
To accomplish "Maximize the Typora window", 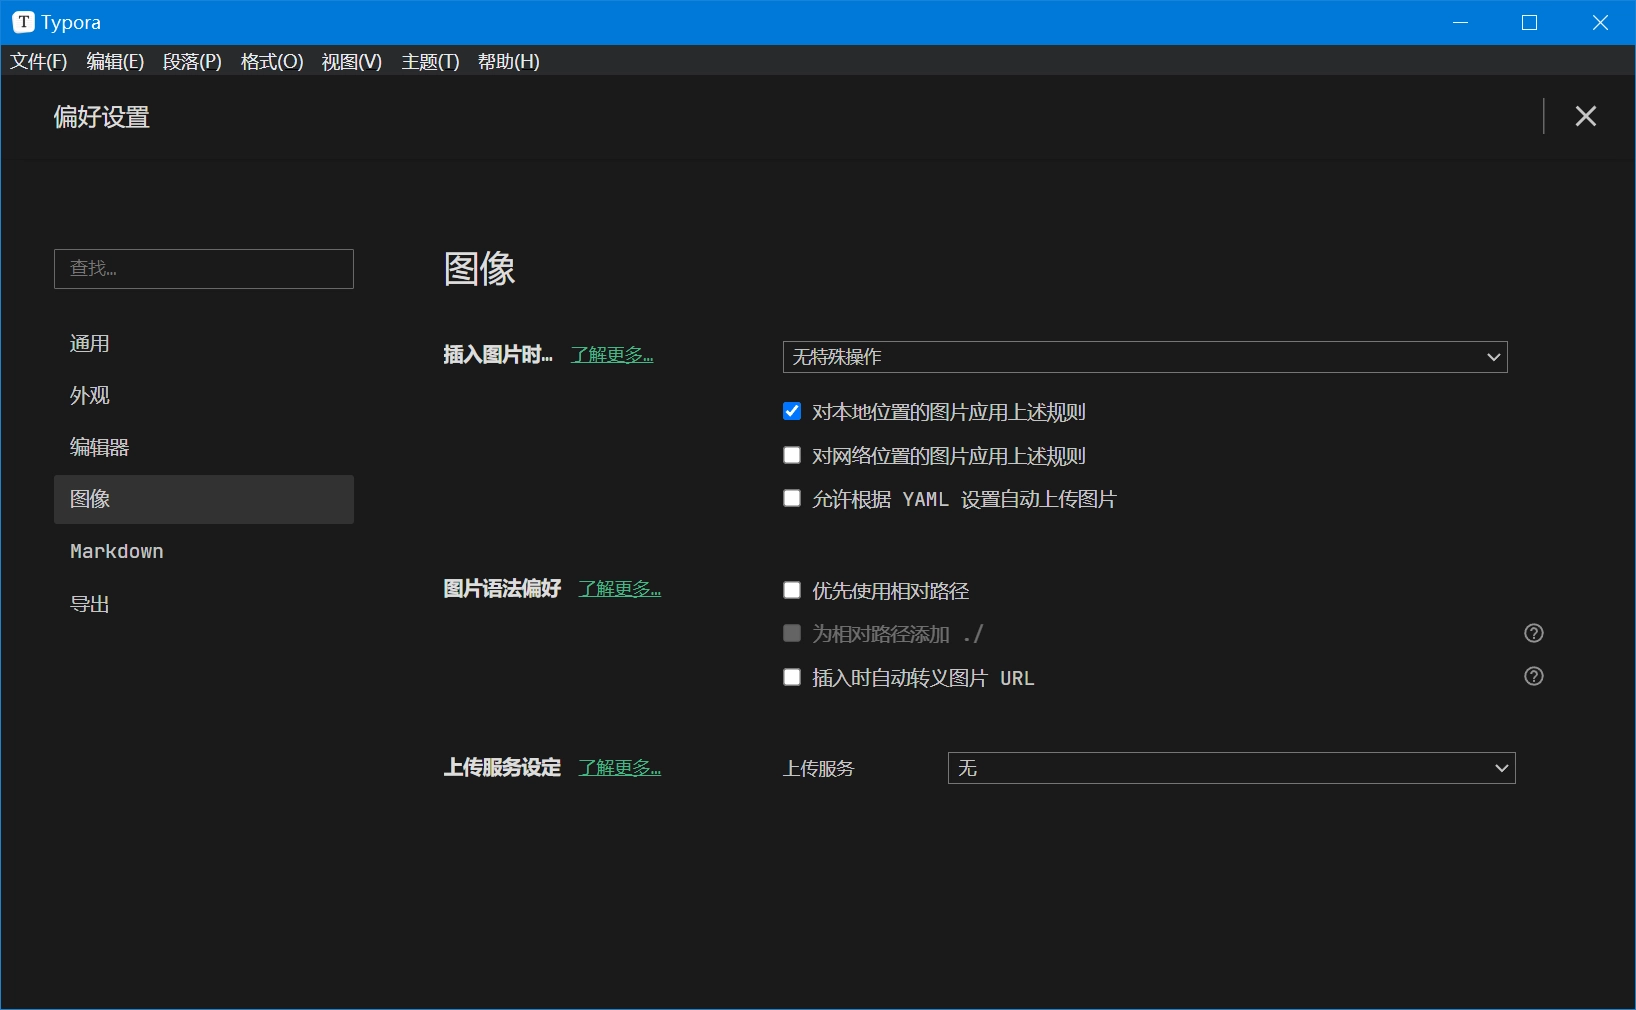I will coord(1529,22).
